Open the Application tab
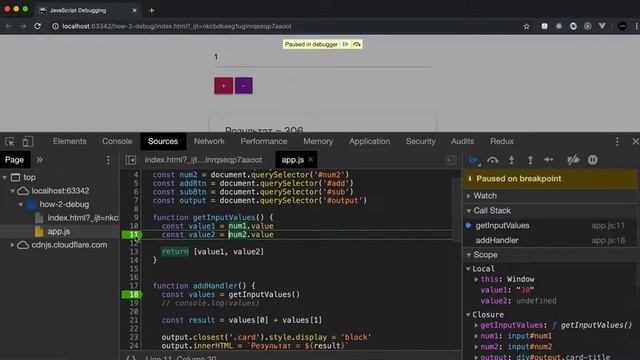The height and width of the screenshot is (360, 640). click(369, 141)
